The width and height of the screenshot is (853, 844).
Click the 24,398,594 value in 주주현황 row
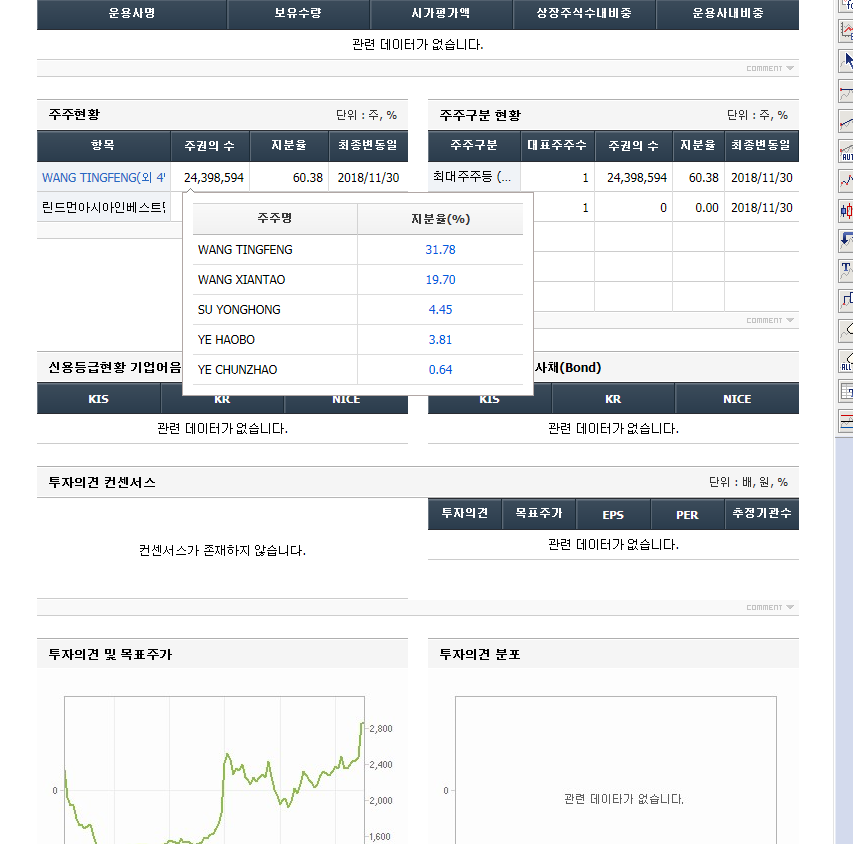pos(214,177)
